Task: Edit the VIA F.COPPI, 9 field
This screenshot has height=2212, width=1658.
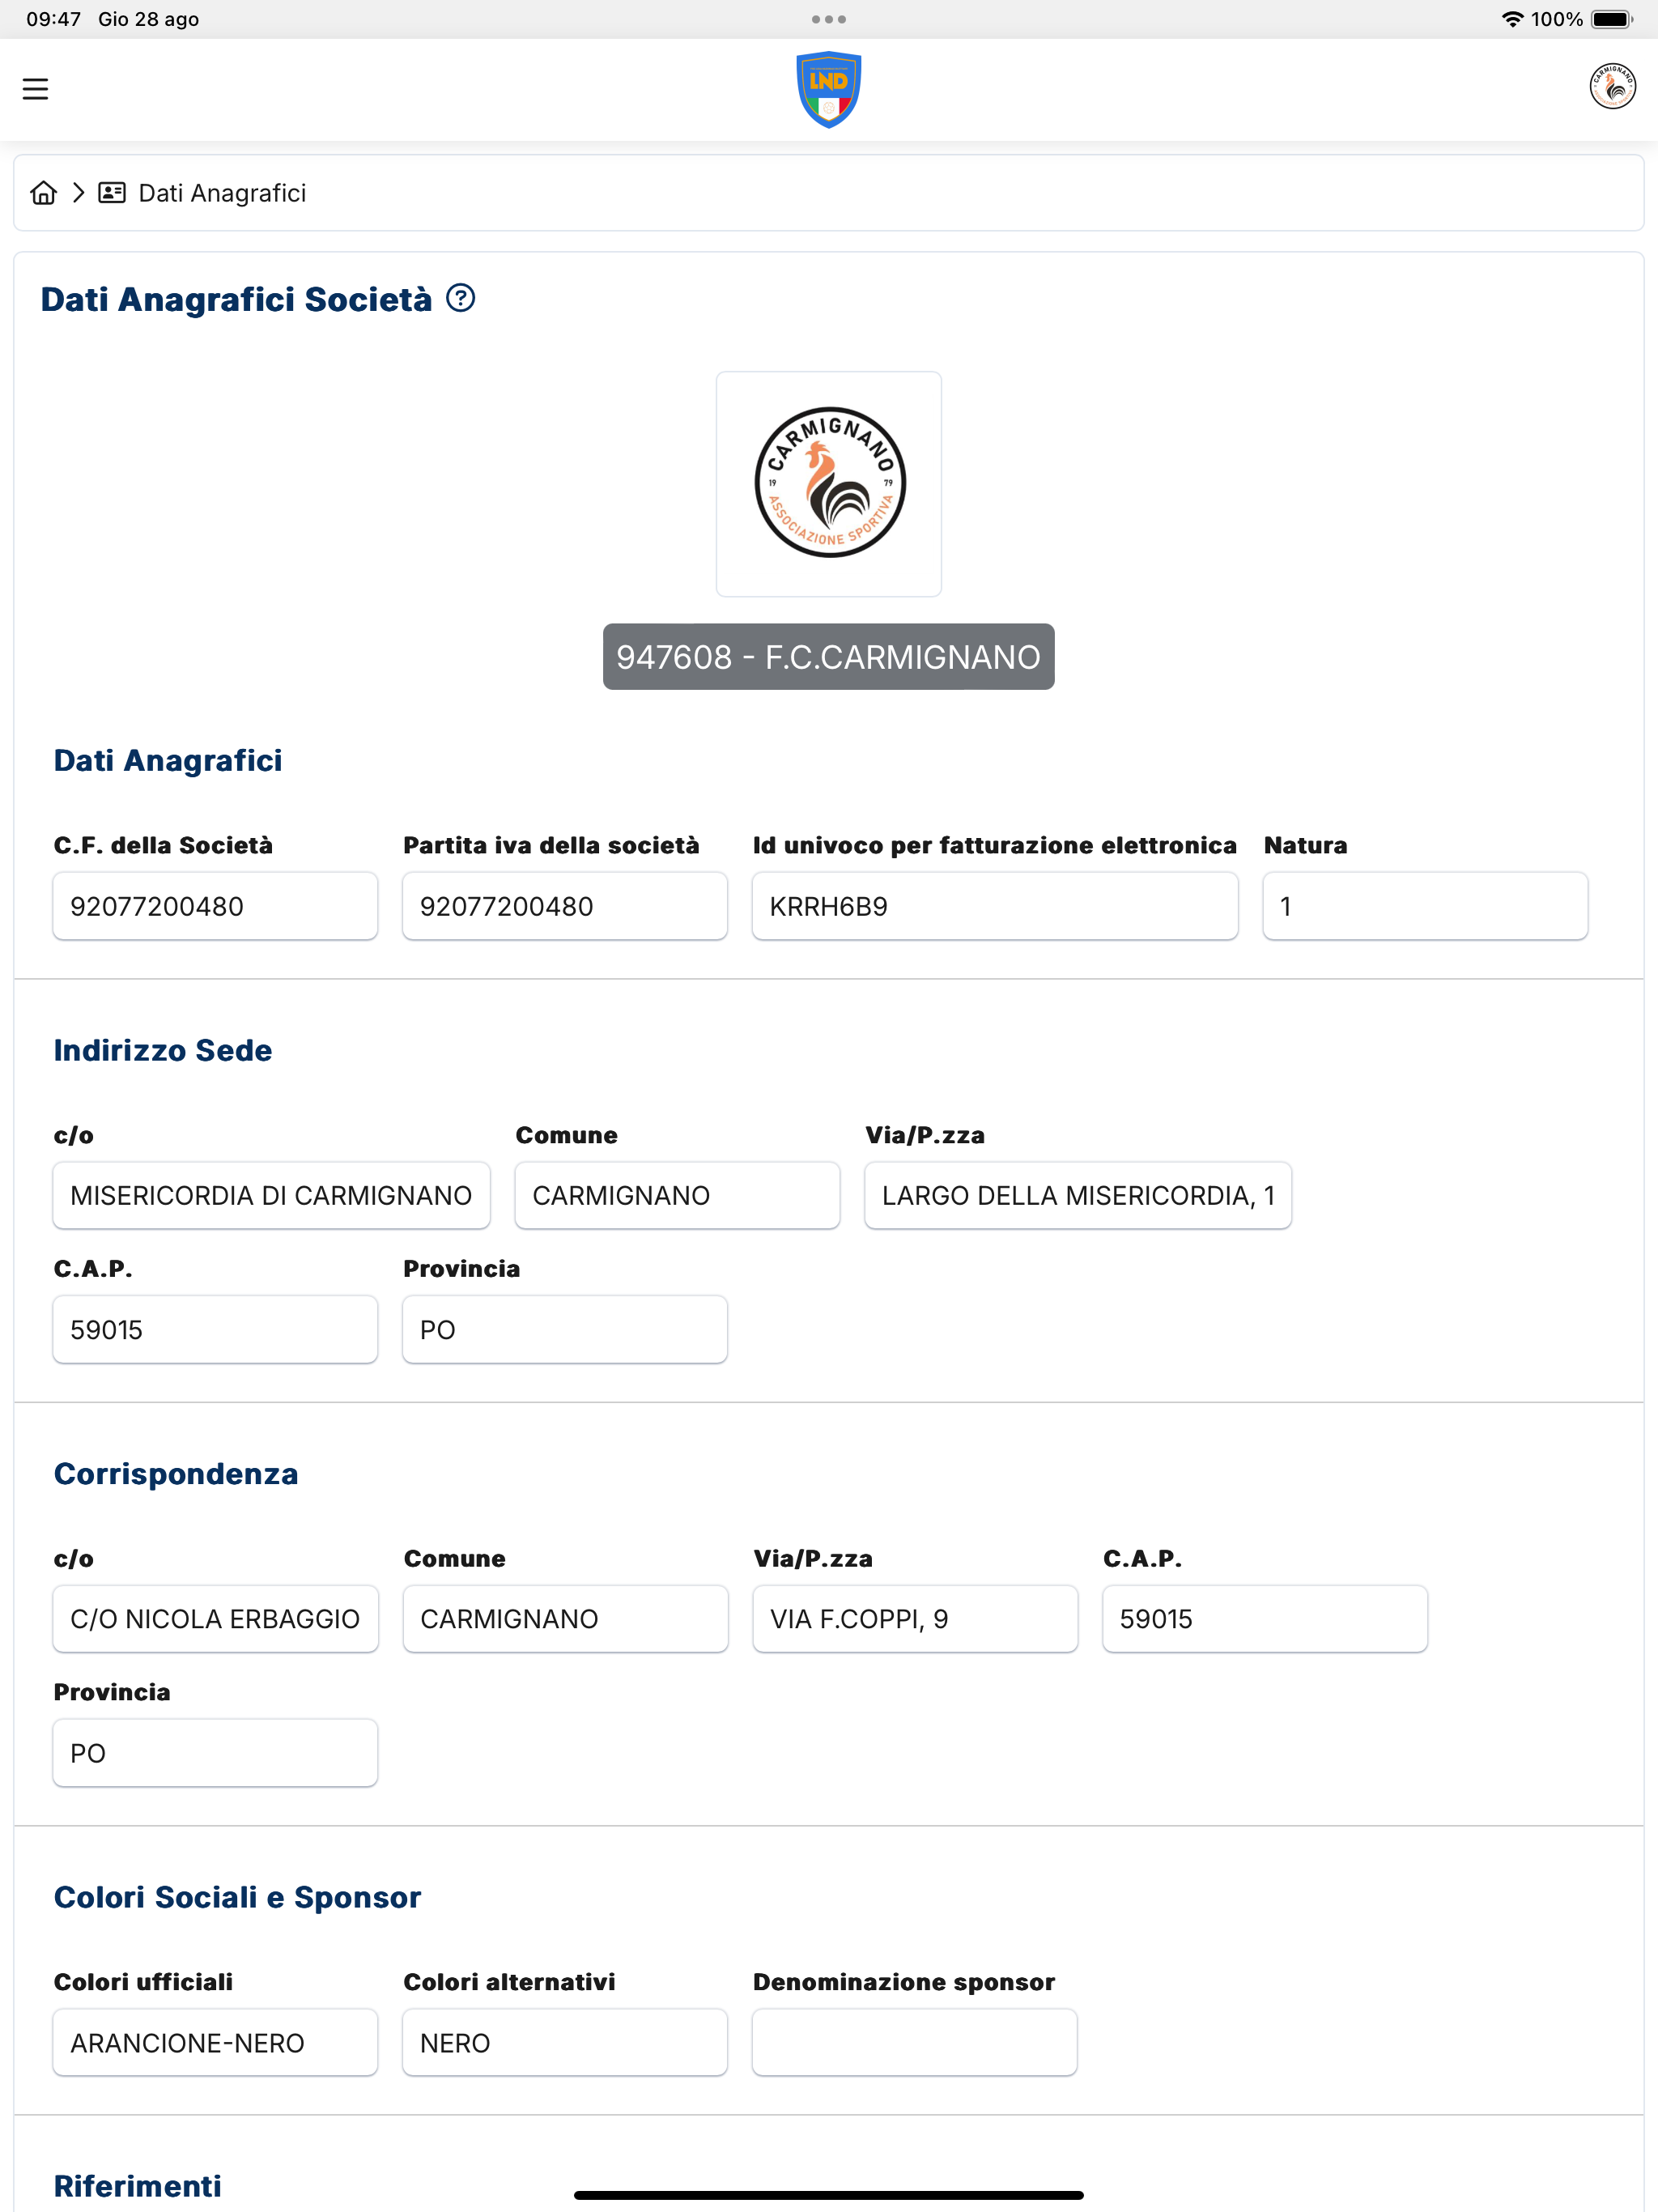Action: [915, 1619]
